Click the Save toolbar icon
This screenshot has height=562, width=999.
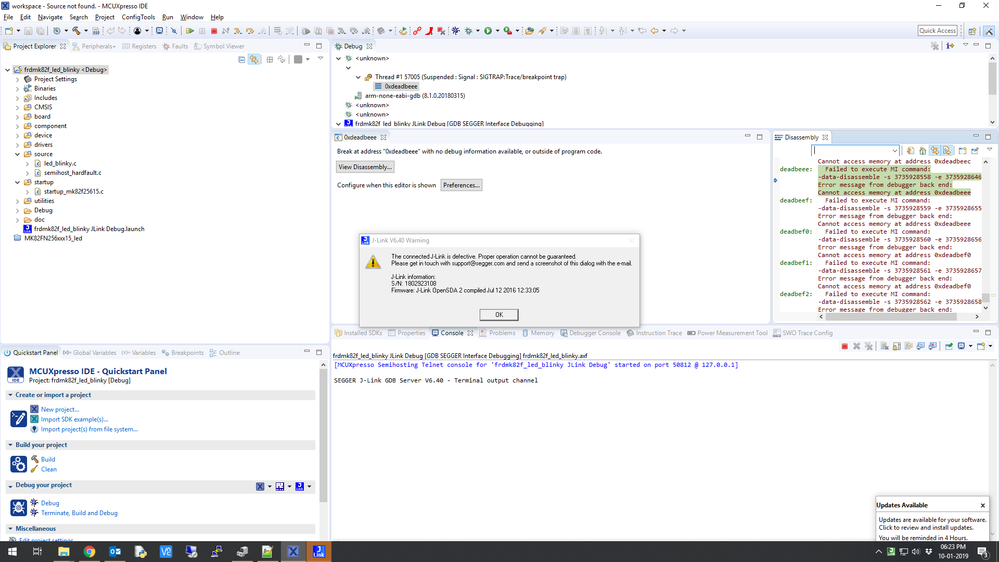pyautogui.click(x=28, y=31)
